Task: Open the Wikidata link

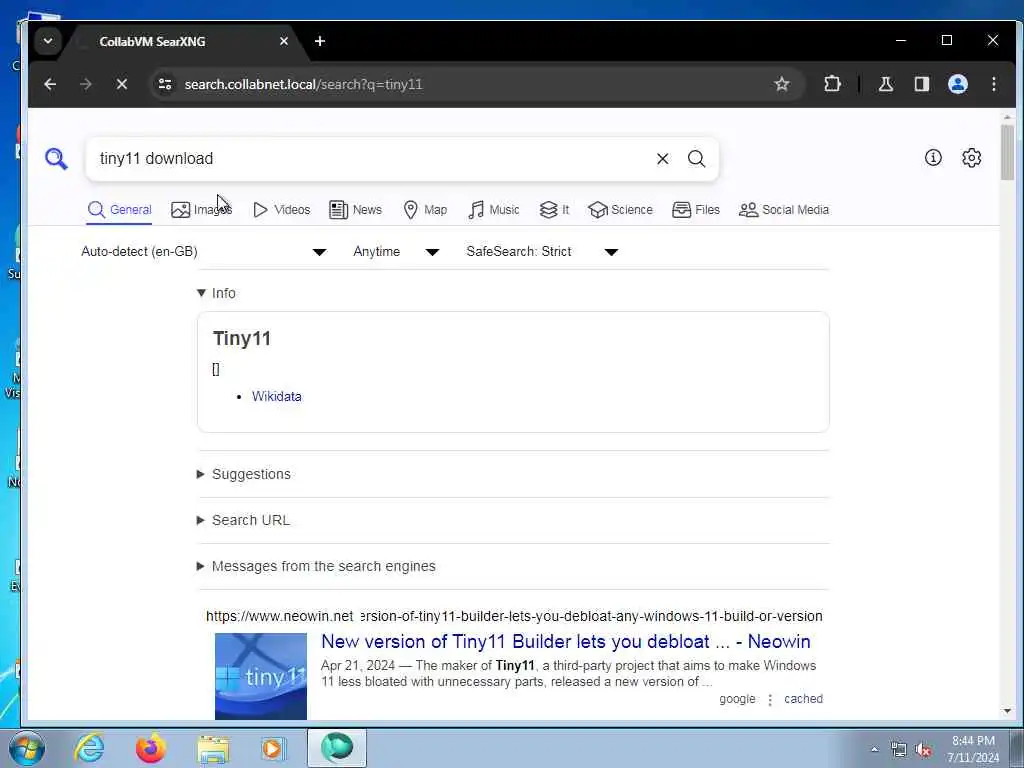Action: (277, 396)
